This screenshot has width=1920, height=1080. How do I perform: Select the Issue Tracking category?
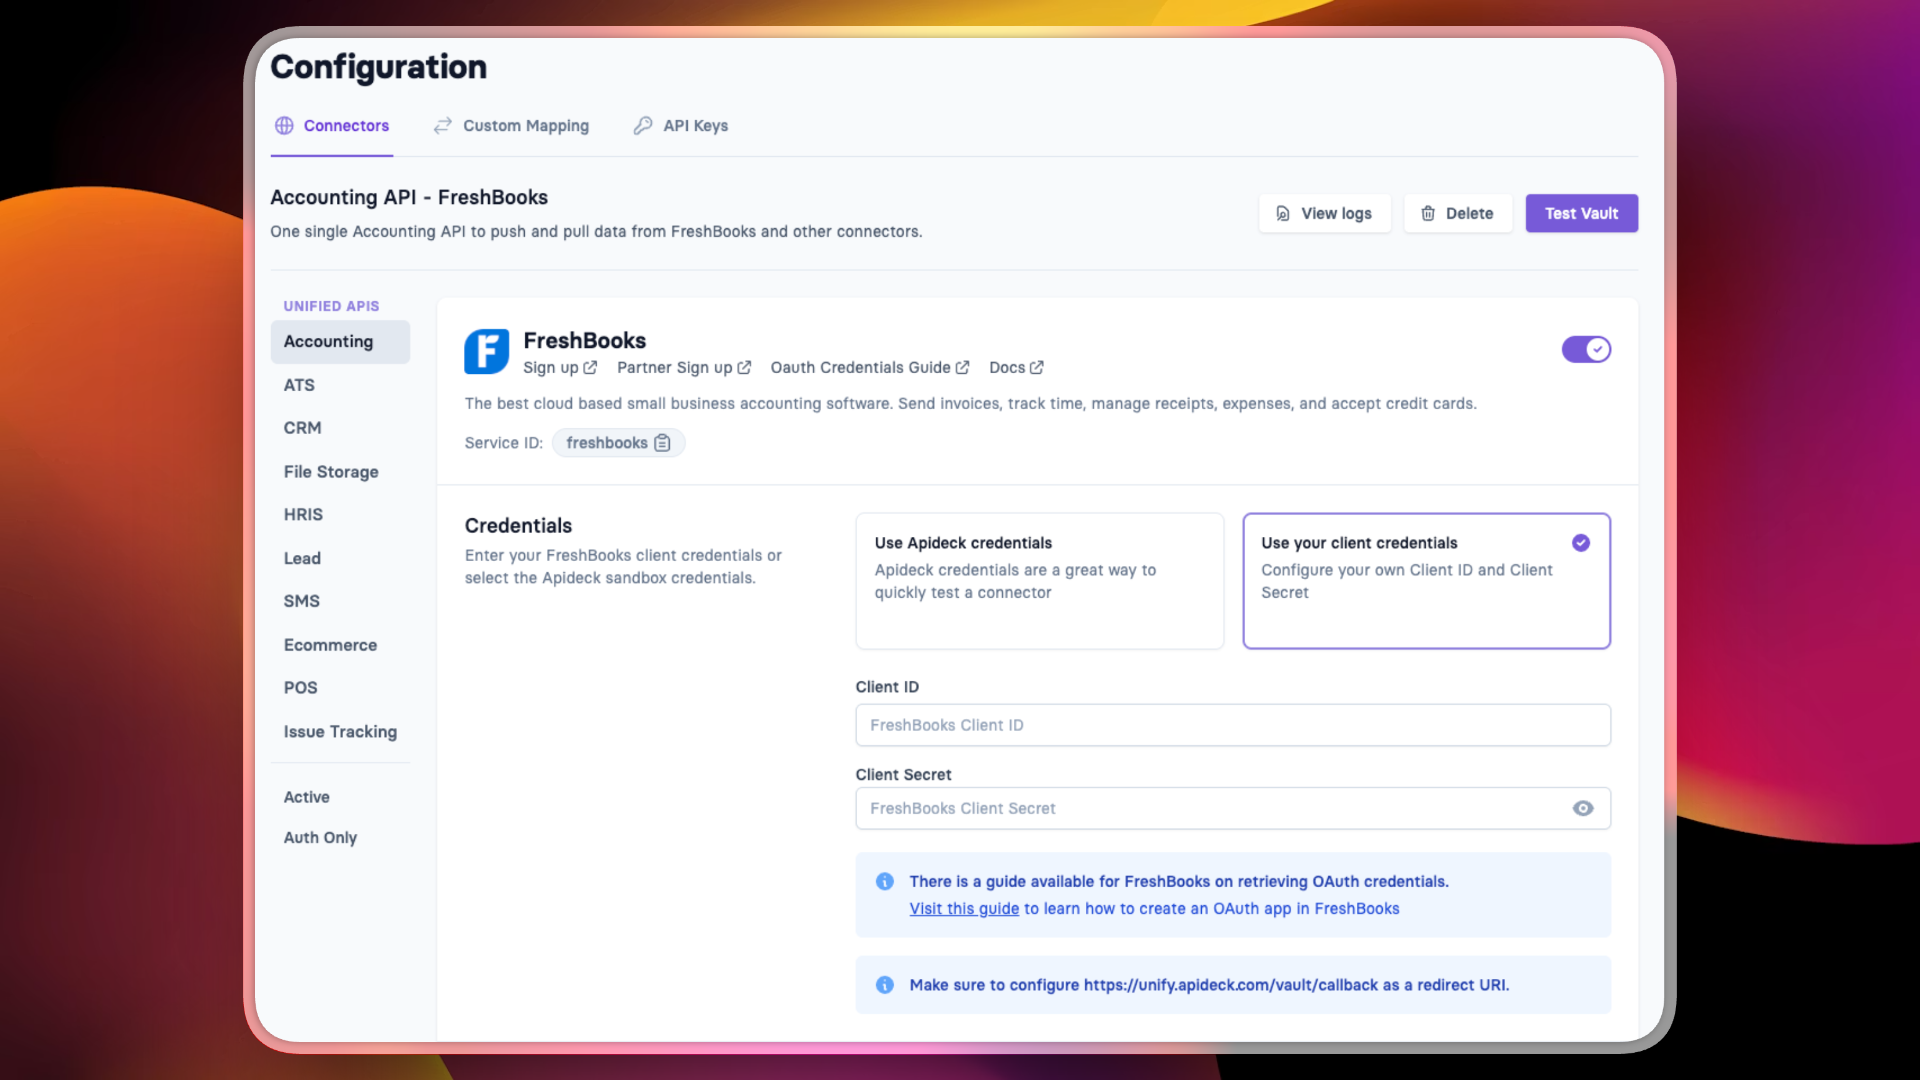point(340,731)
